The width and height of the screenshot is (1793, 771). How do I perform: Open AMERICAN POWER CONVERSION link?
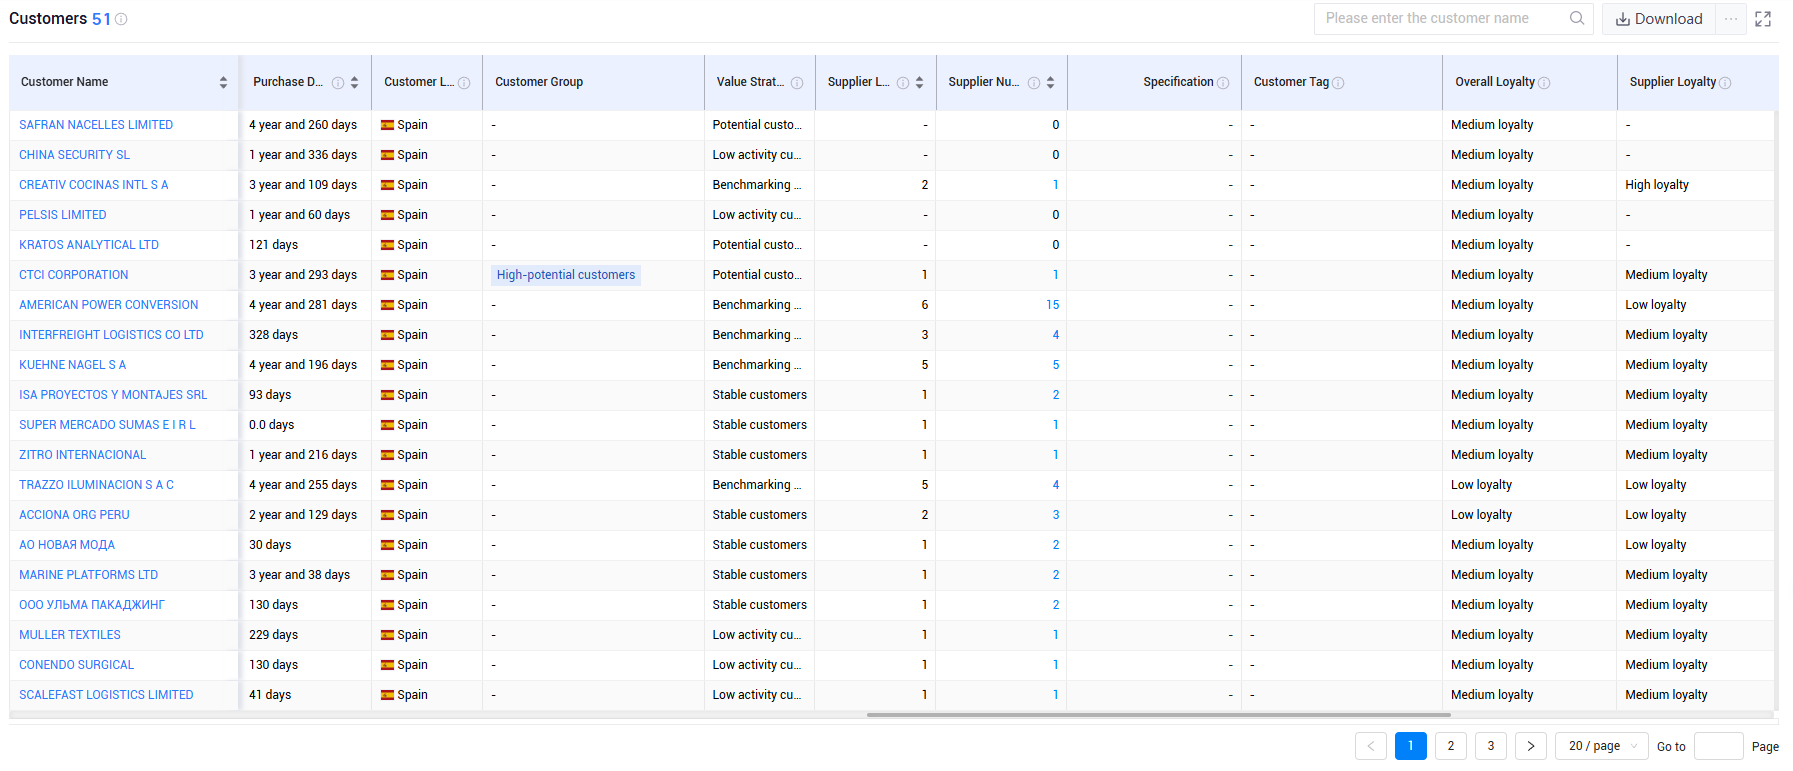pyautogui.click(x=109, y=305)
